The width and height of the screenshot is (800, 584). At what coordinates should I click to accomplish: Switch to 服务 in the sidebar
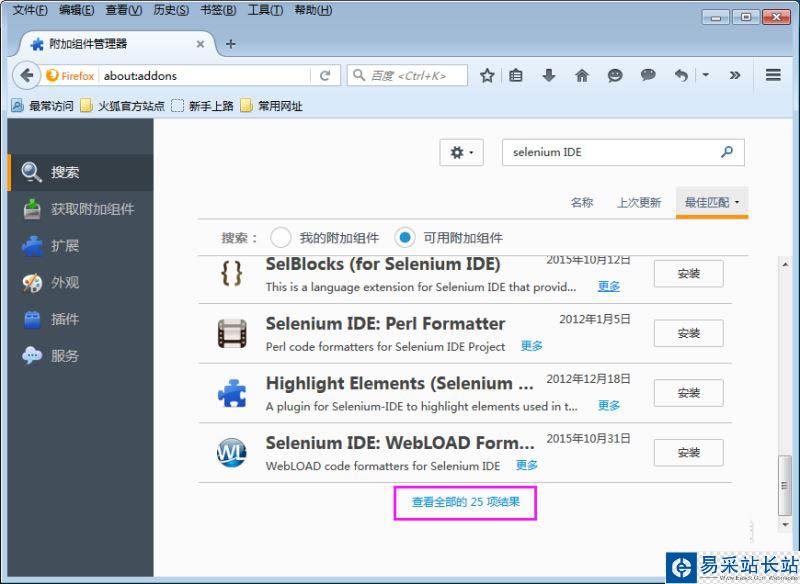[x=81, y=356]
